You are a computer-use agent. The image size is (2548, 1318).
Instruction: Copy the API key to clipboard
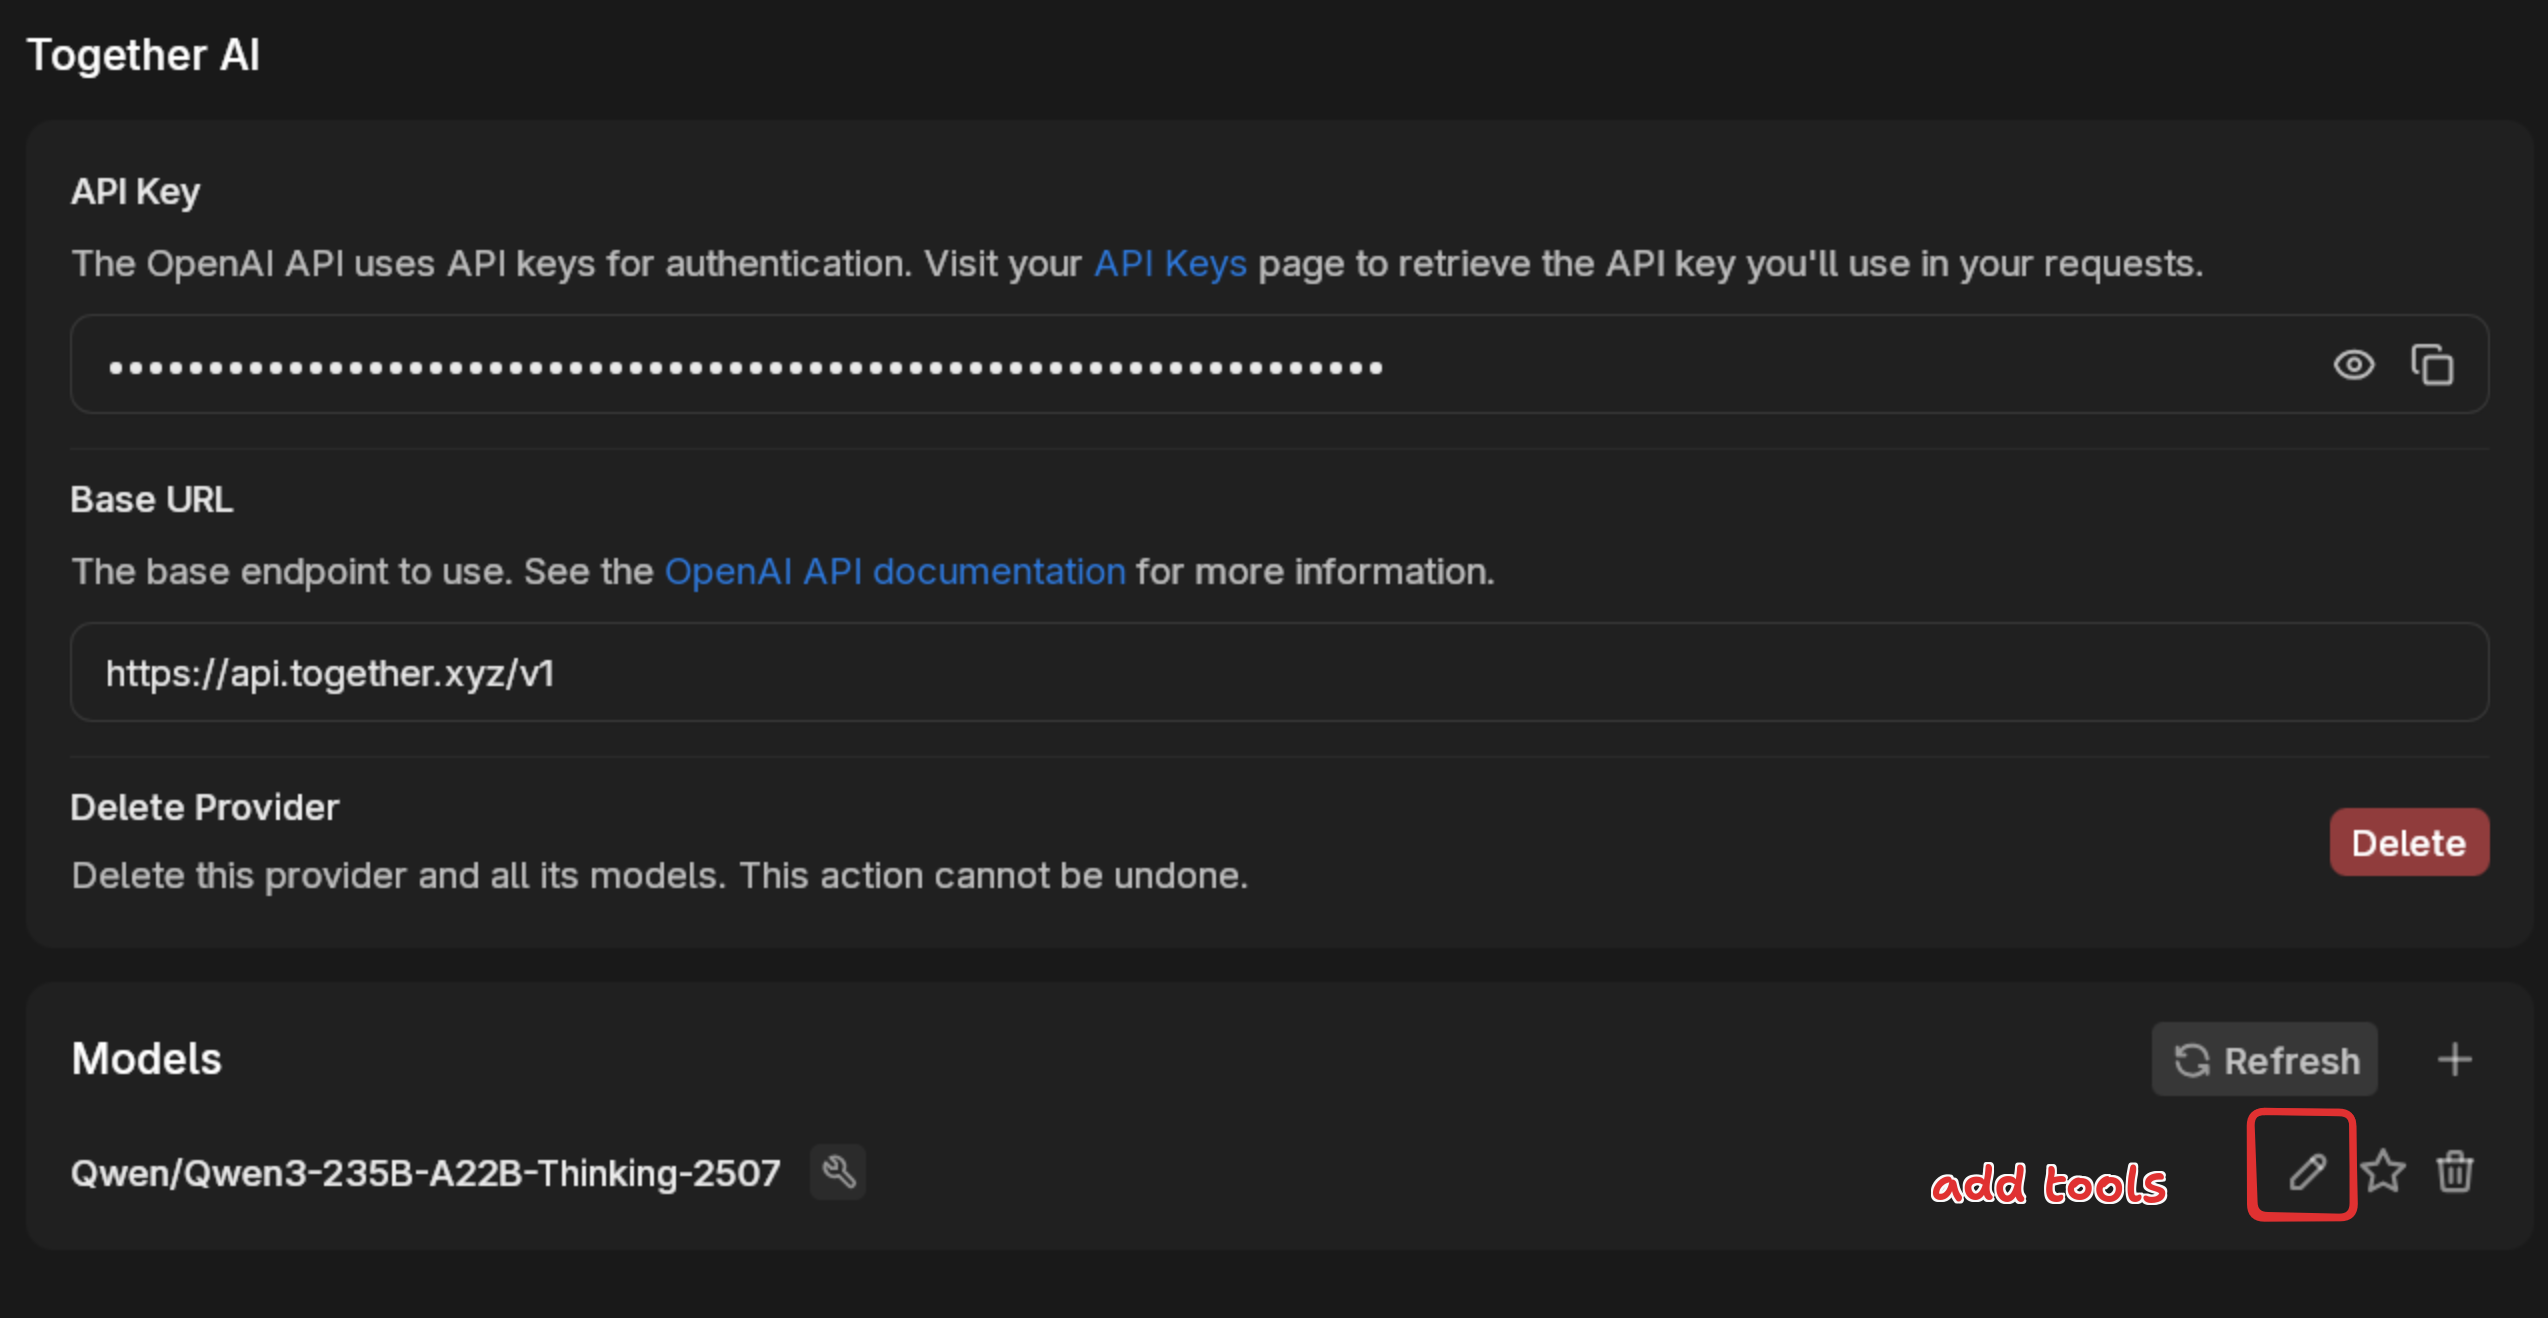click(x=2431, y=365)
